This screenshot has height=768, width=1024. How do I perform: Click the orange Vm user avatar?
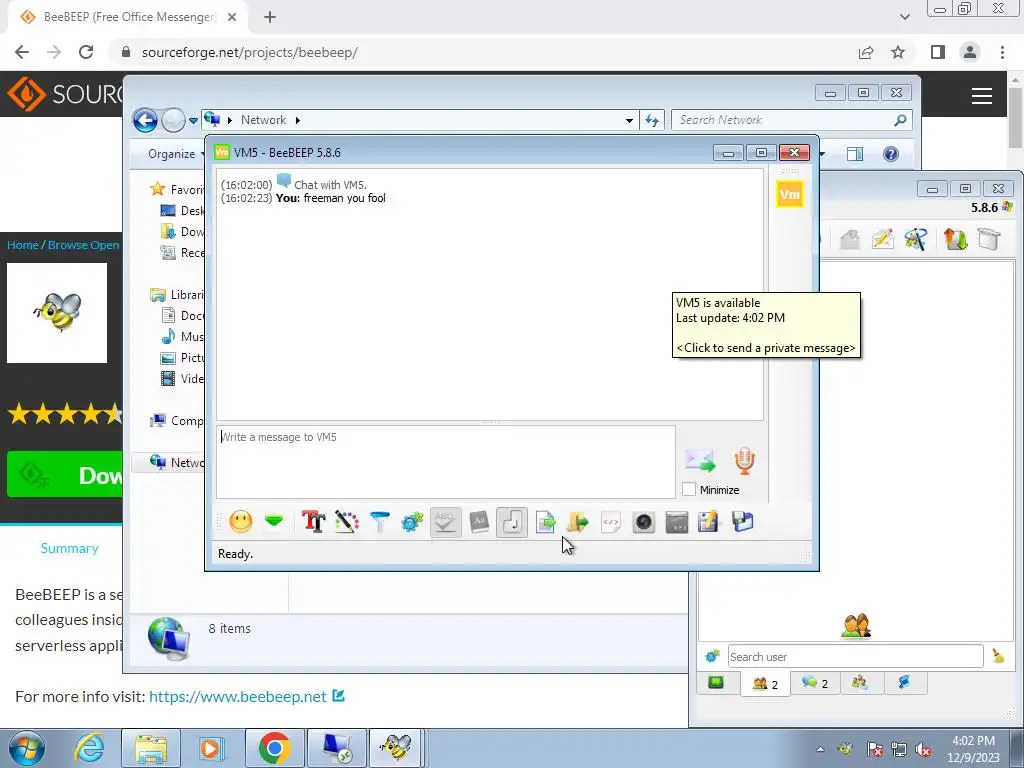point(790,194)
